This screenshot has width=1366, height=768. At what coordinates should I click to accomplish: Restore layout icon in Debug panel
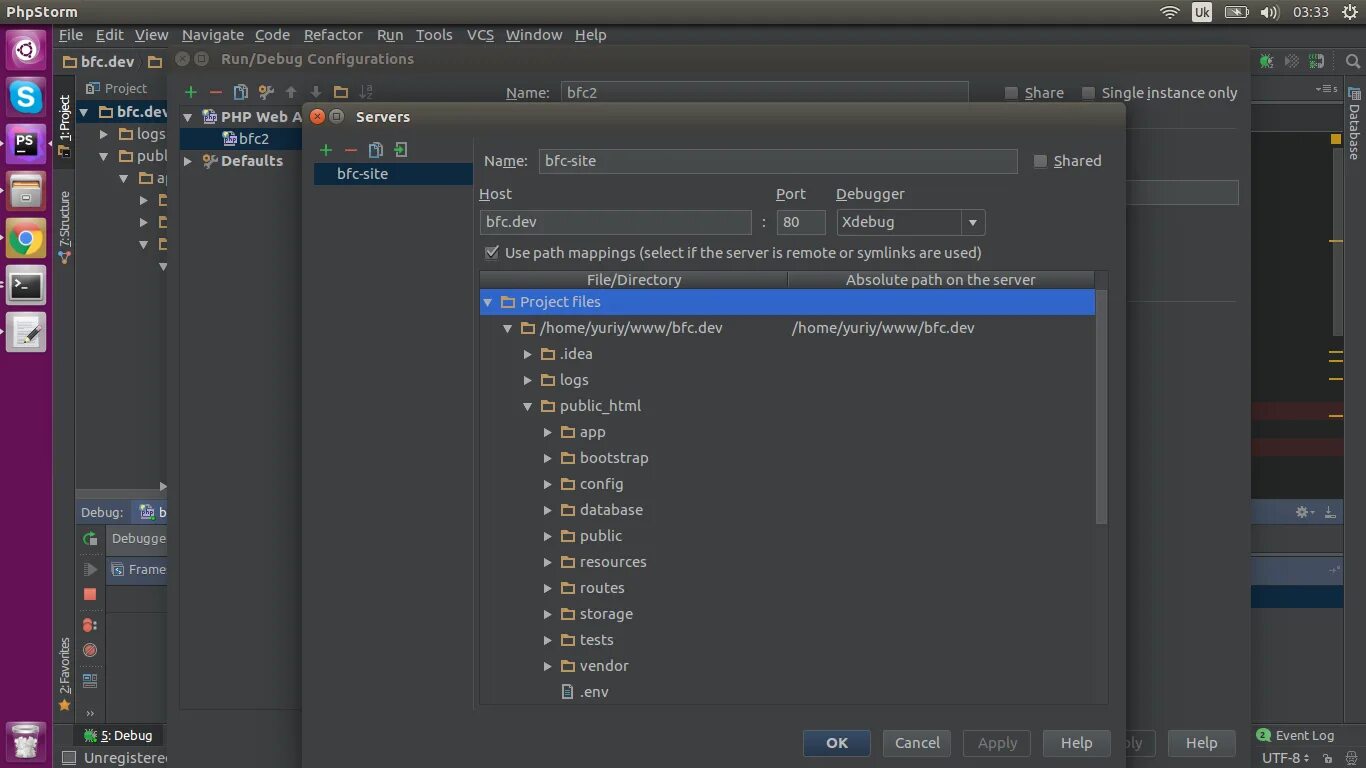tap(90, 681)
